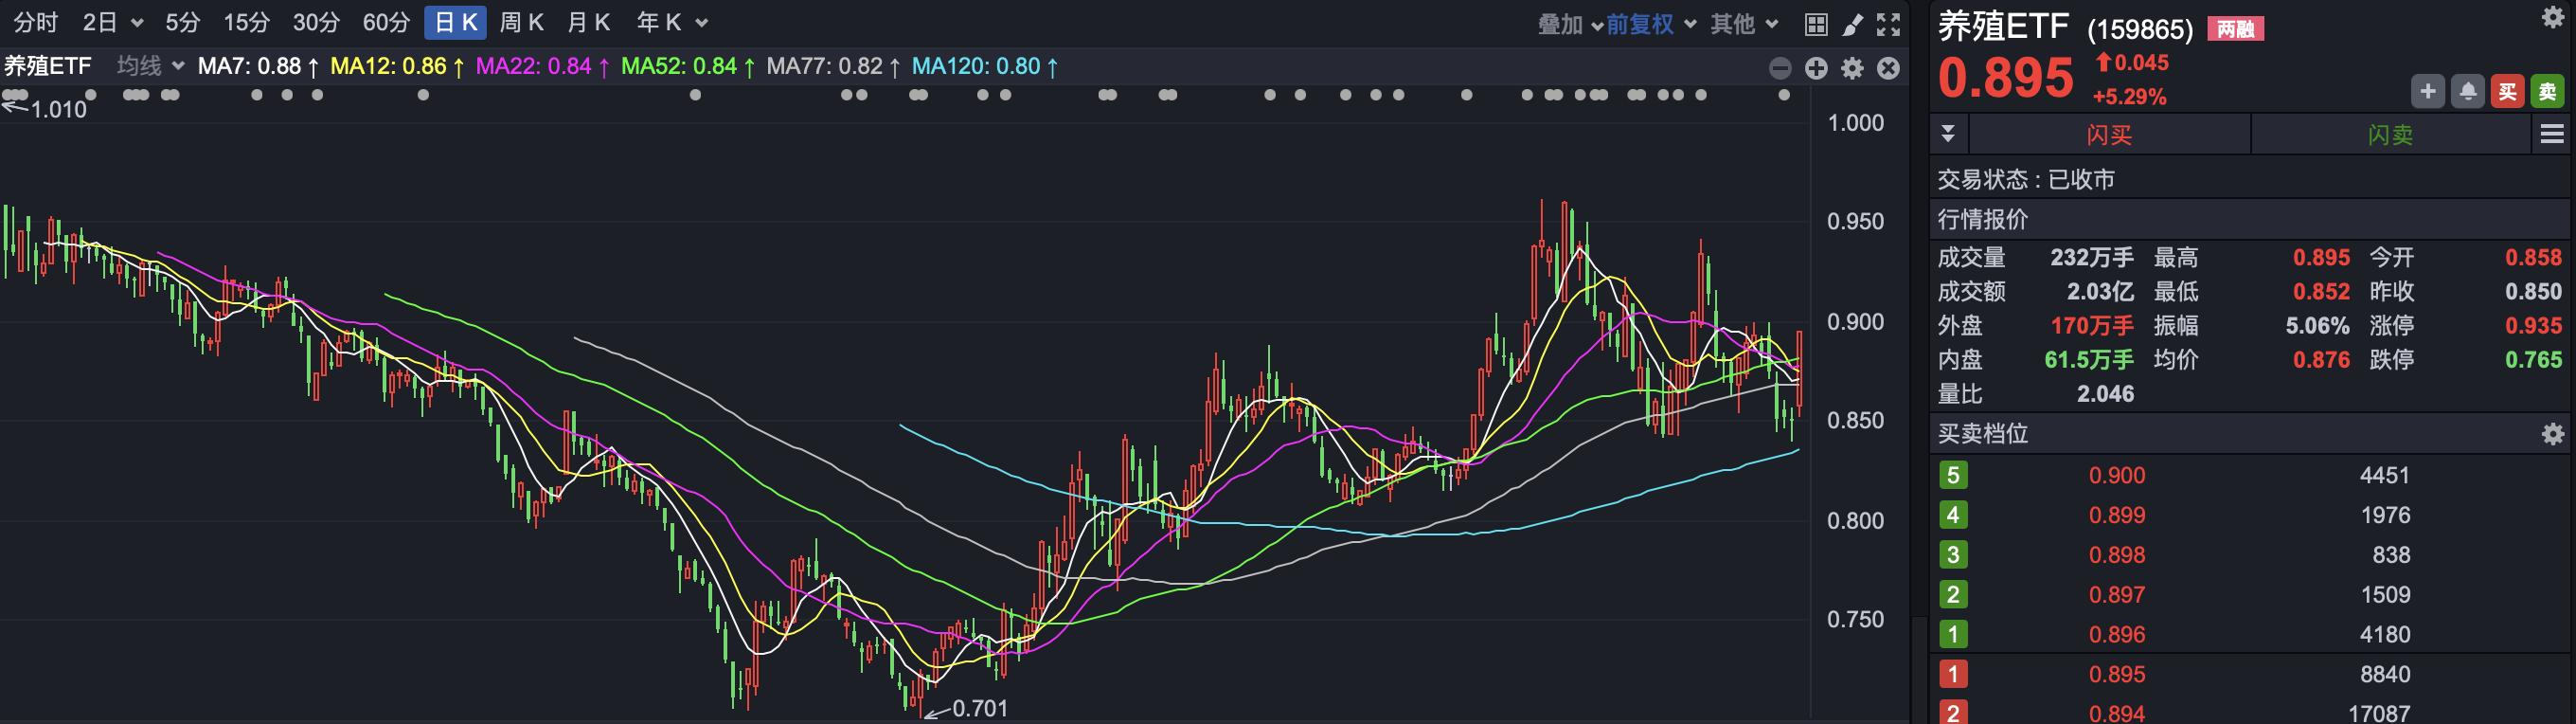Switch to 月K monthly chart
The image size is (2576, 724).
[588, 23]
